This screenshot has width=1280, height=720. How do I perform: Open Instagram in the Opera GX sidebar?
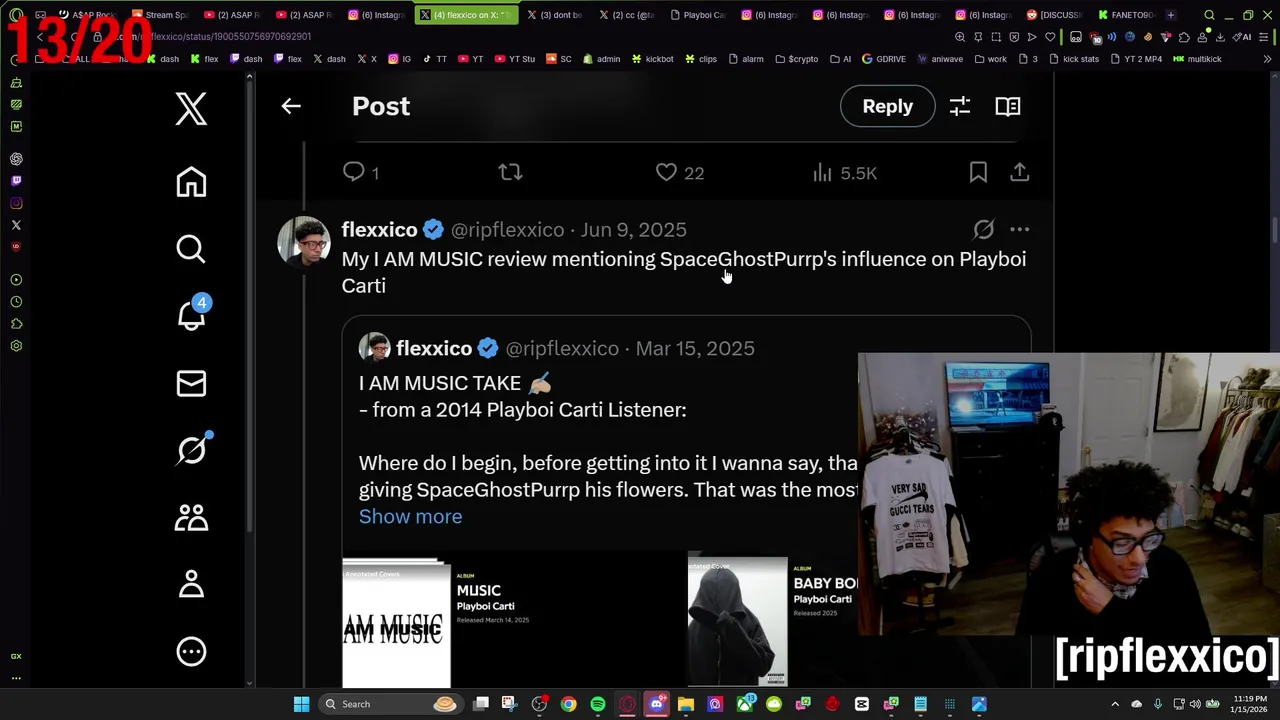pos(16,203)
